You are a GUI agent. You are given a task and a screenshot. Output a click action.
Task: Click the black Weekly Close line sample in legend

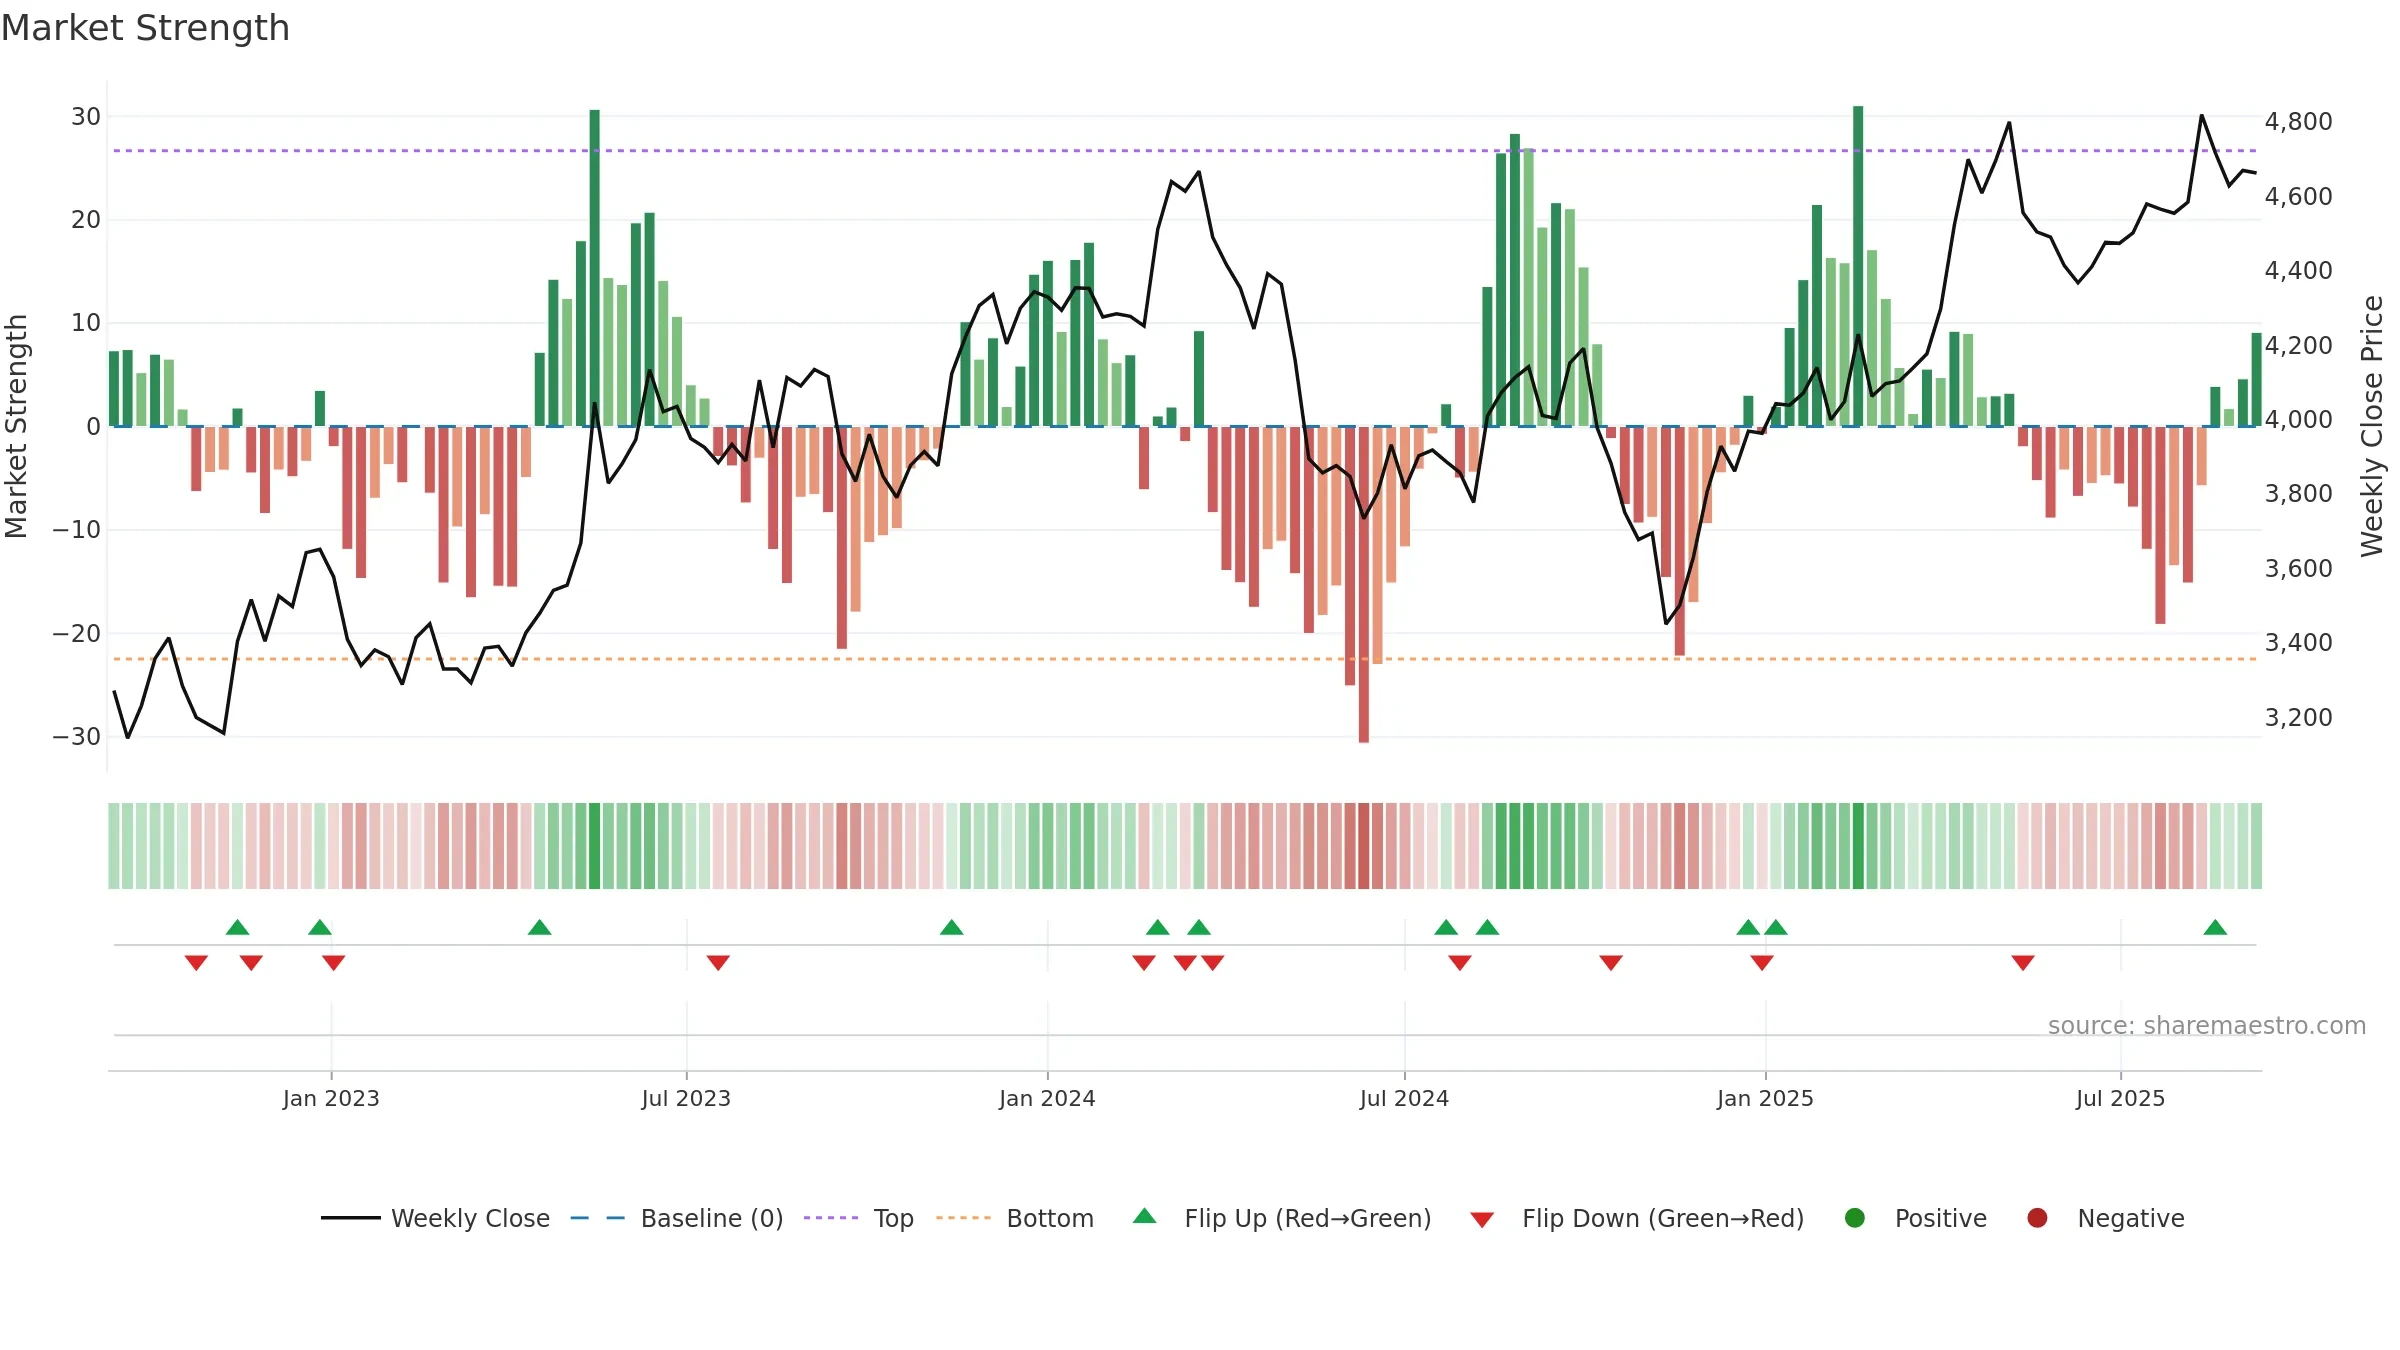[x=351, y=1218]
